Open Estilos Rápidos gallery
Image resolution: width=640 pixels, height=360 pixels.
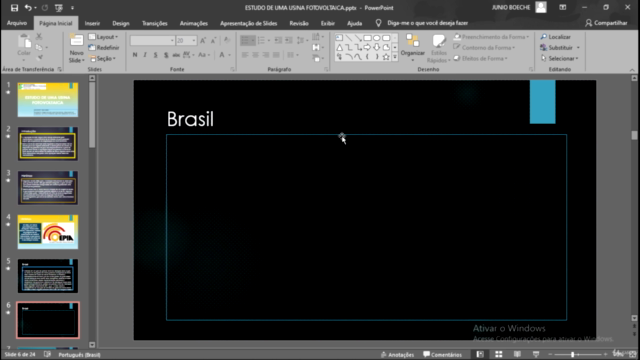click(439, 48)
